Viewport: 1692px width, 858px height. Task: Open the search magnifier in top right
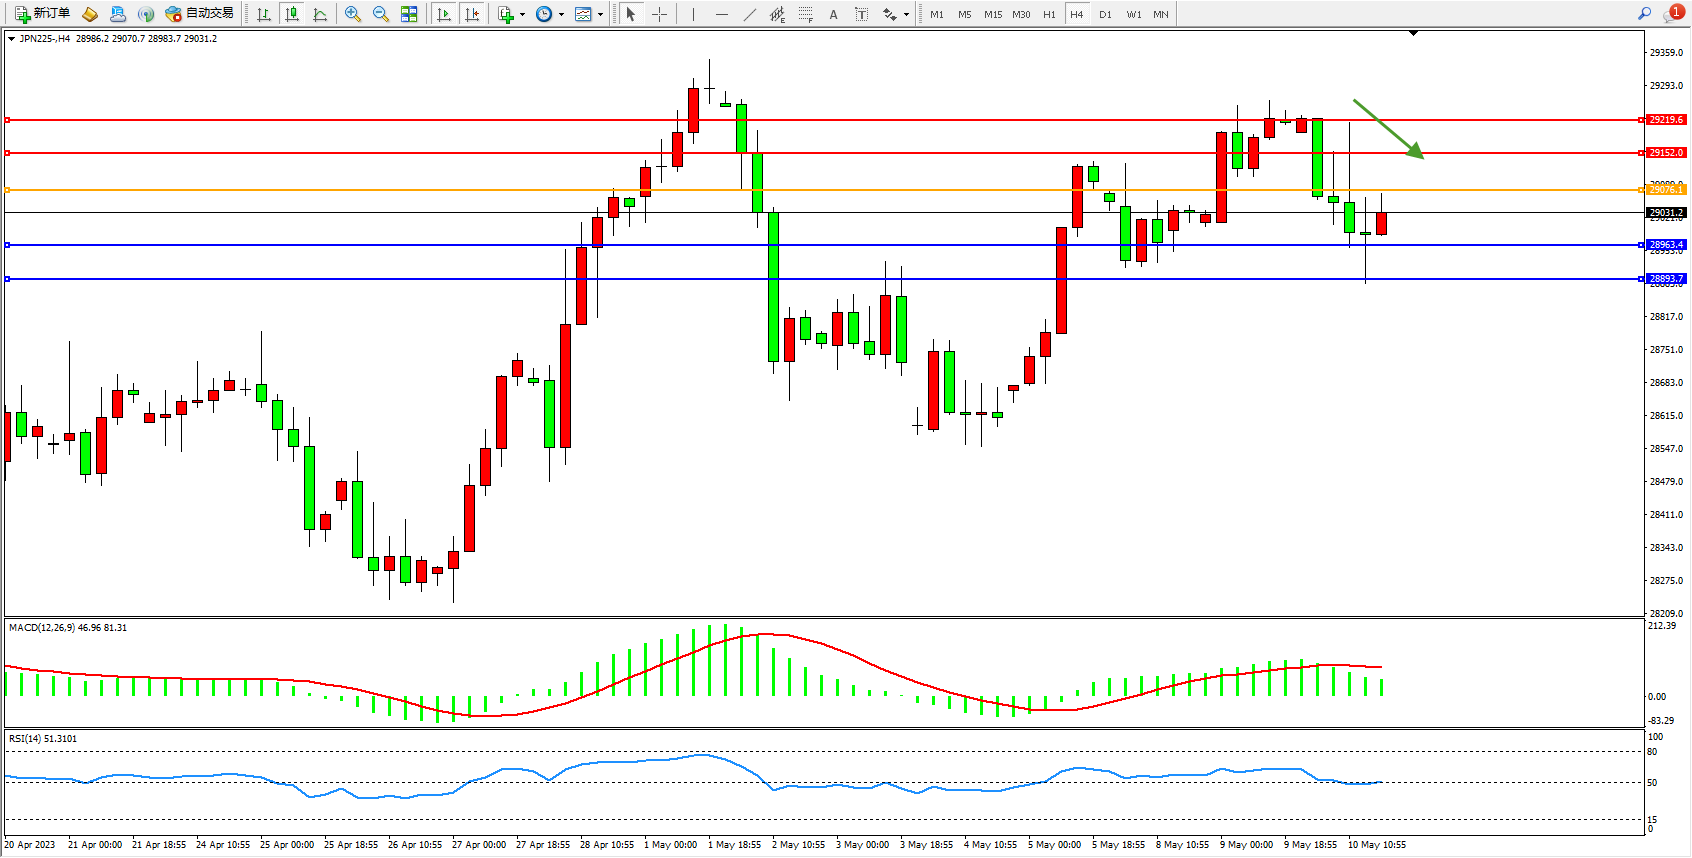[x=1644, y=13]
